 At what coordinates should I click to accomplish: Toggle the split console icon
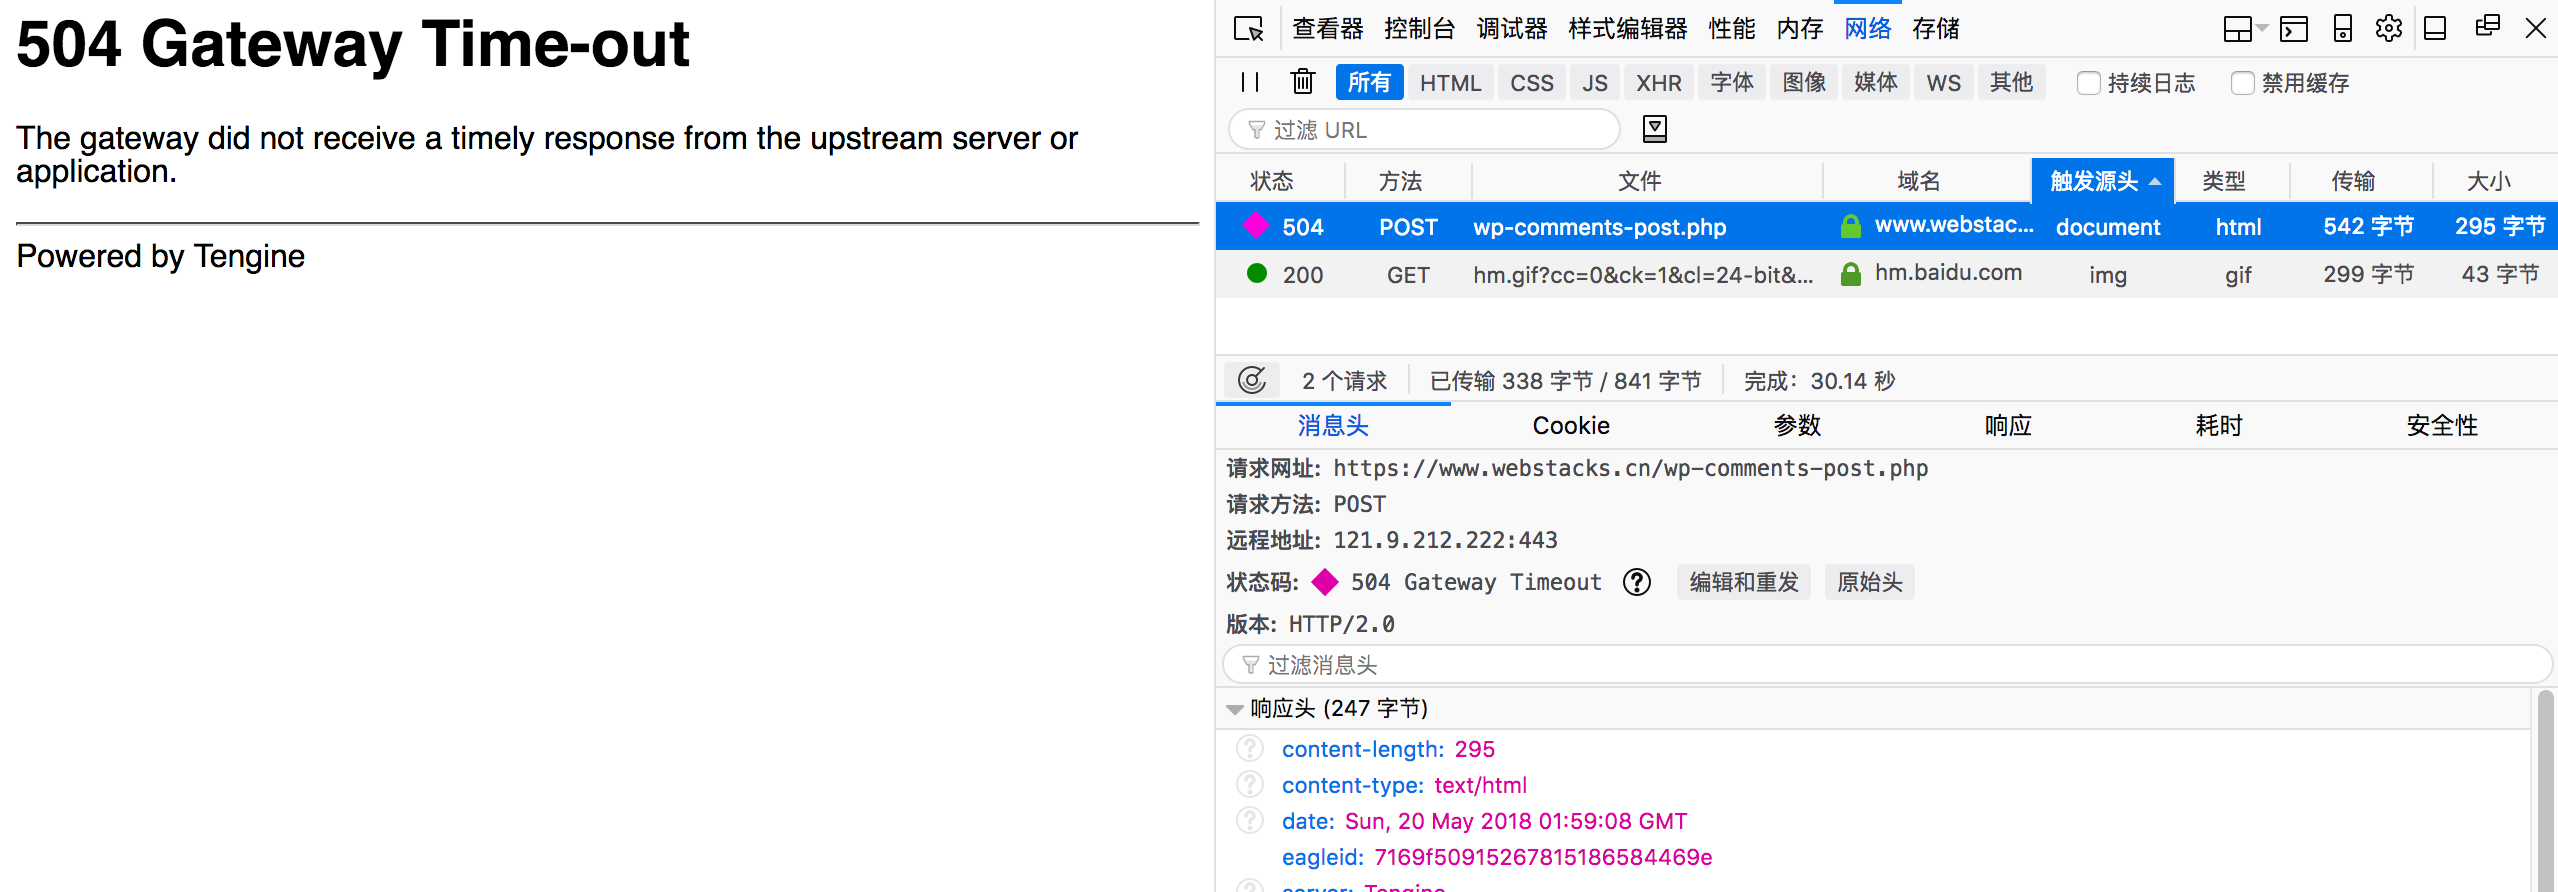point(2294,29)
